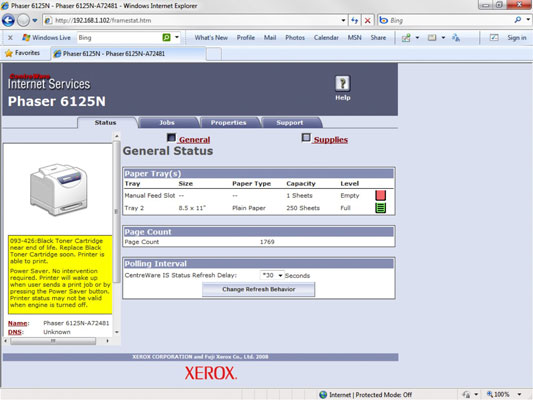
Task: Click the Refresh page icon
Action: point(355,21)
